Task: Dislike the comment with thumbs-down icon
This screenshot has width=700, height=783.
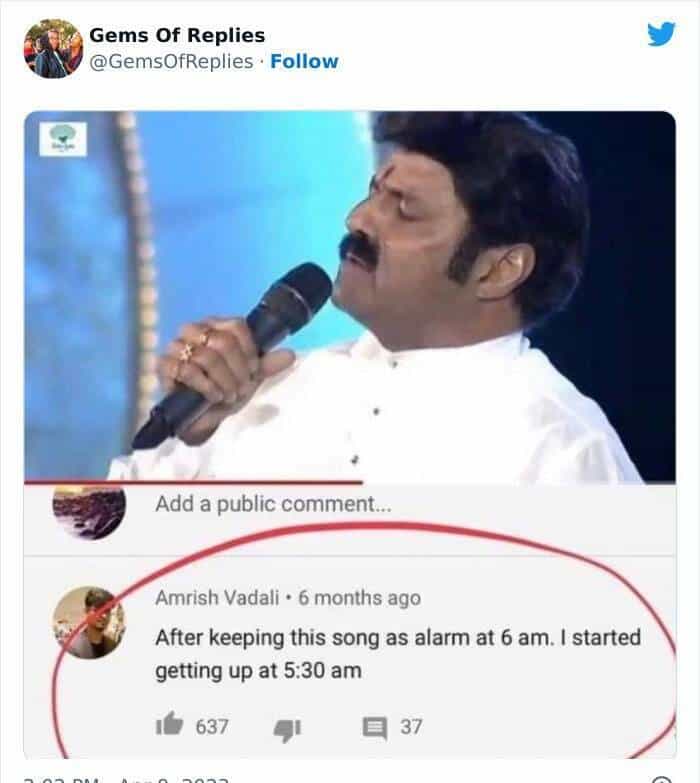Action: tap(288, 730)
